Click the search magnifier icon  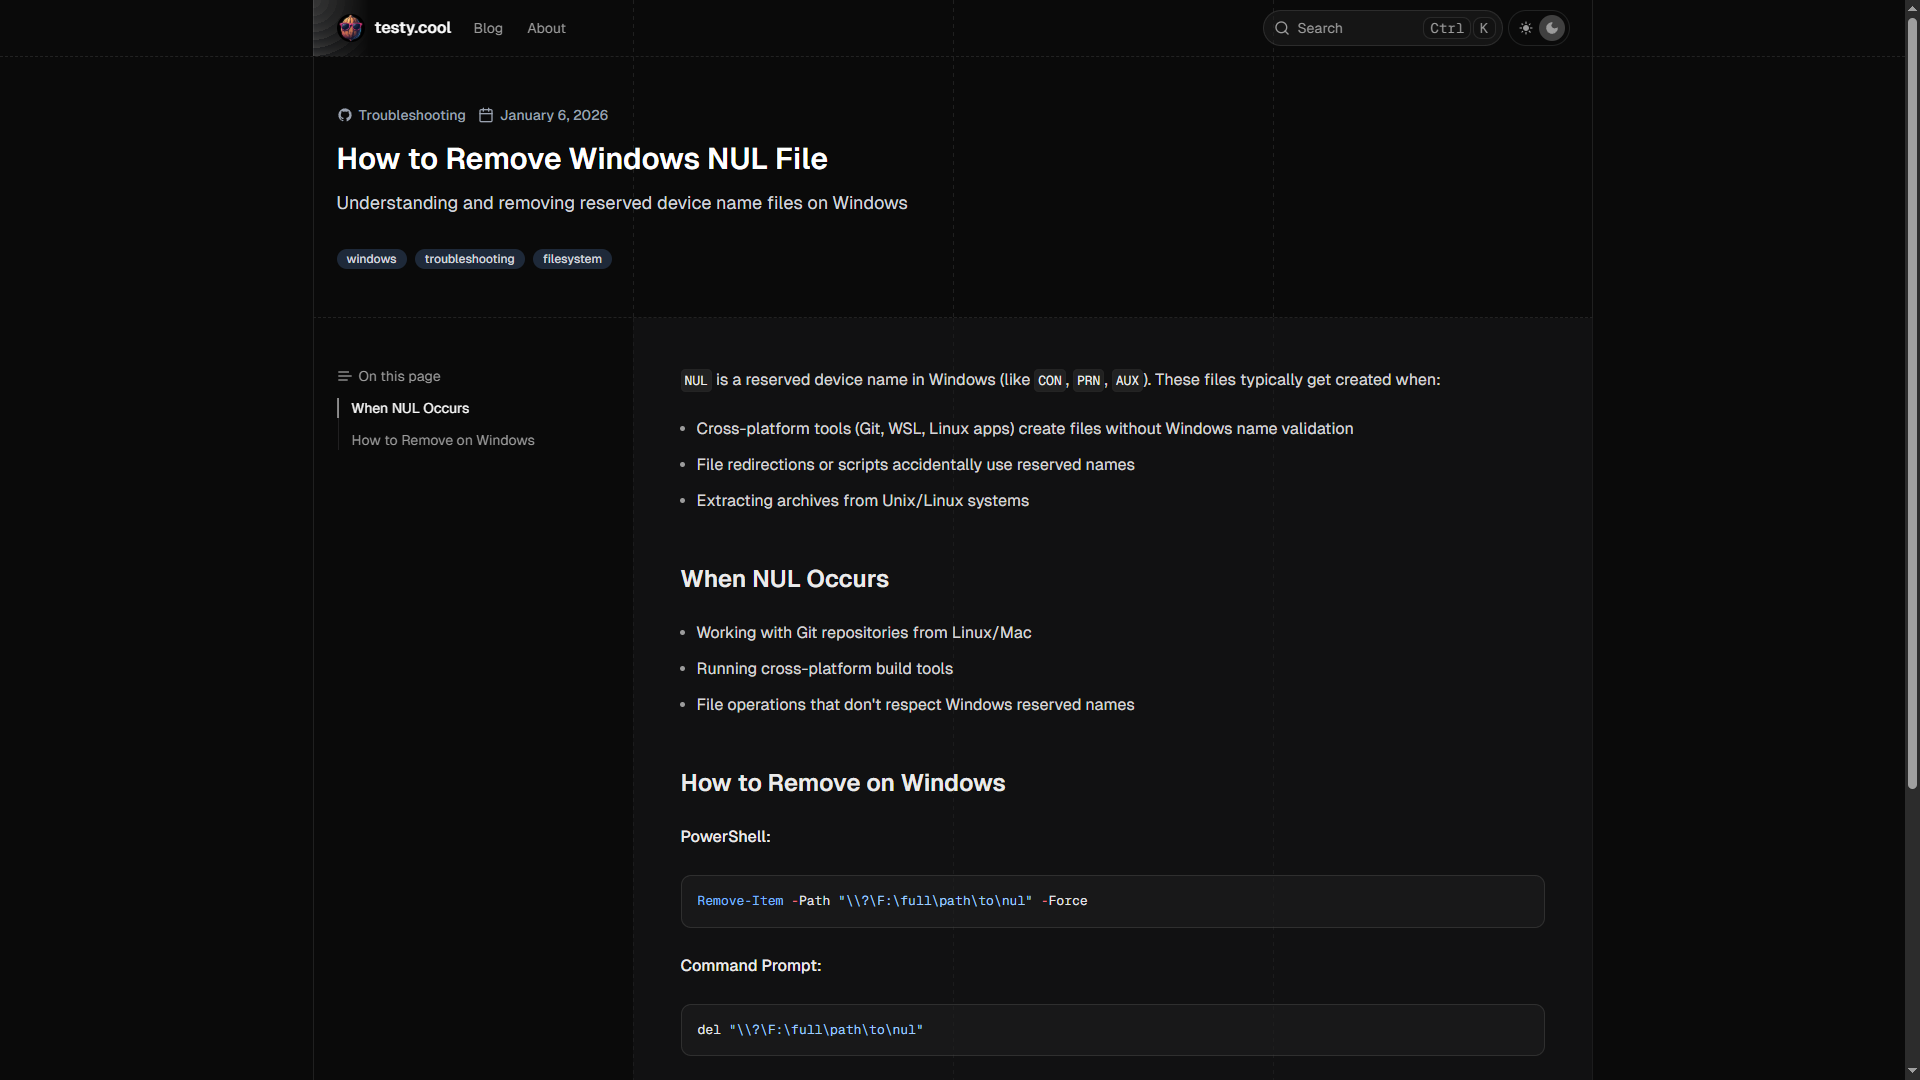[1282, 28]
